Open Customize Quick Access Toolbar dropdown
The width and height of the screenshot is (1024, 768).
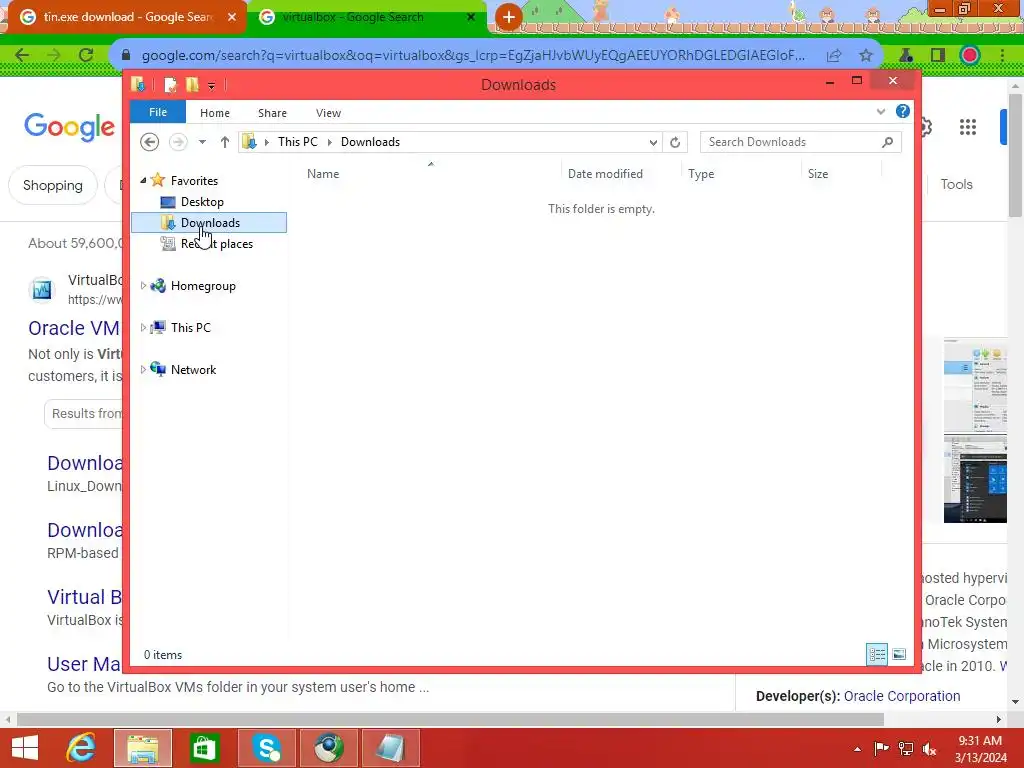pos(212,86)
